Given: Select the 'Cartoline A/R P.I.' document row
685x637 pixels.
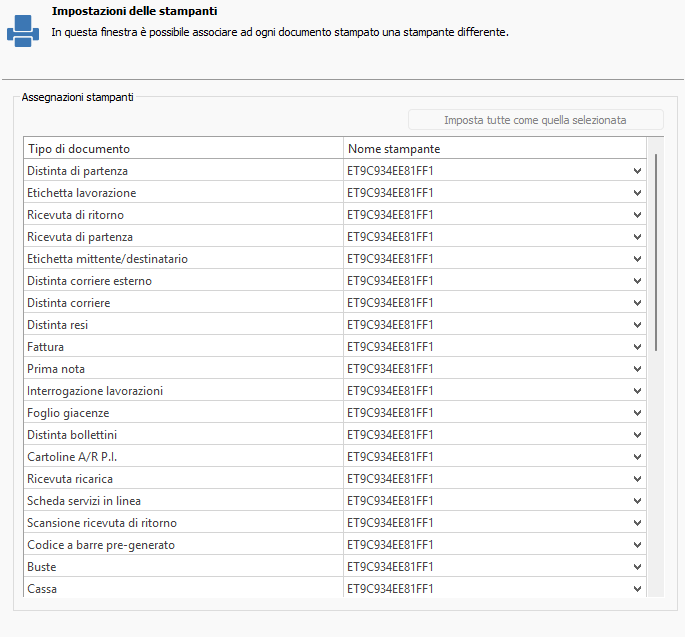Looking at the screenshot, I should point(183,457).
